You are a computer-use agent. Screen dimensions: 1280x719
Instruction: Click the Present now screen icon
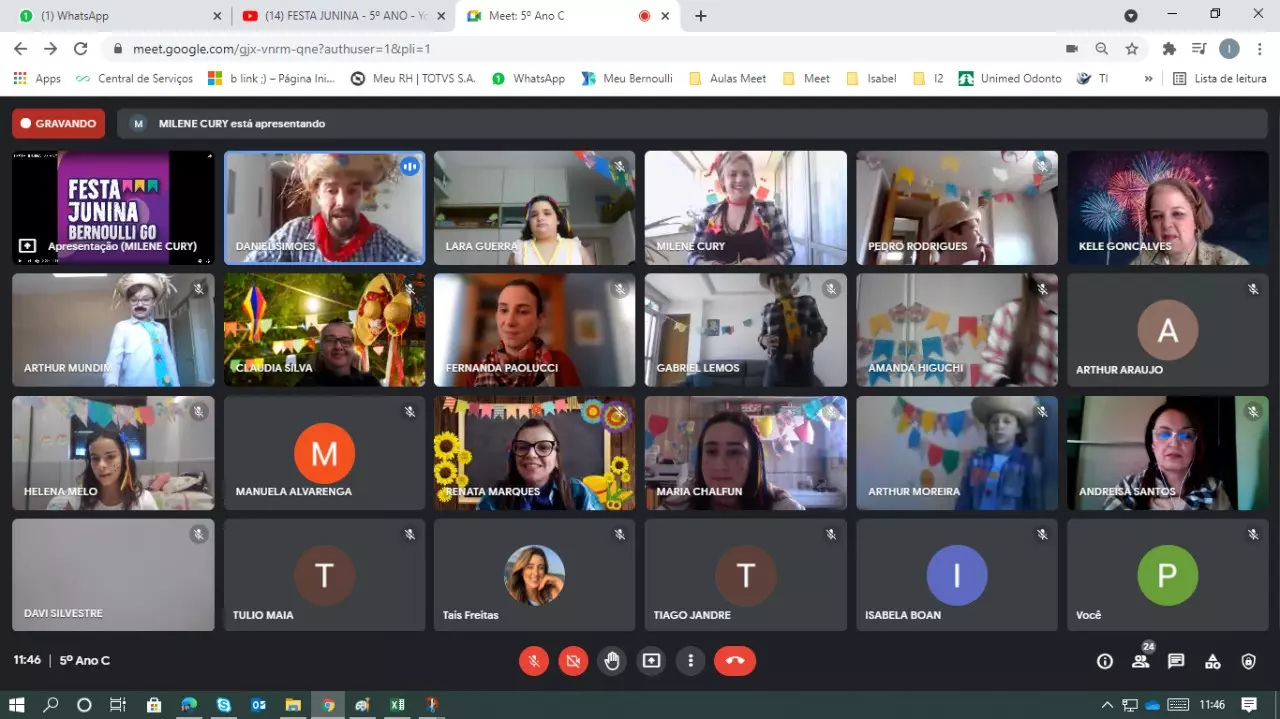[651, 661]
